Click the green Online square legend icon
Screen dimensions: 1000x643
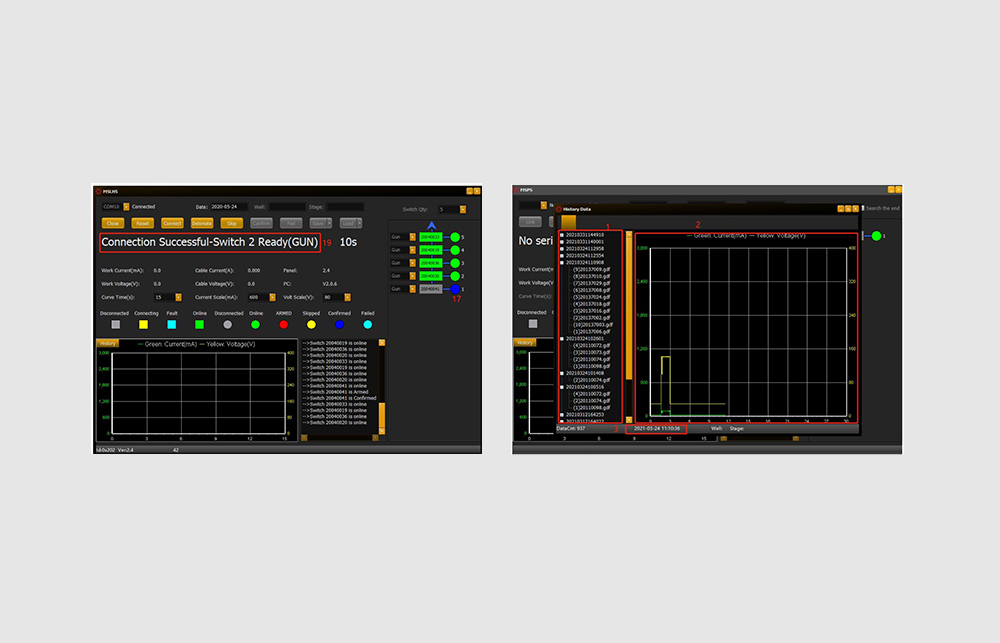click(200, 325)
